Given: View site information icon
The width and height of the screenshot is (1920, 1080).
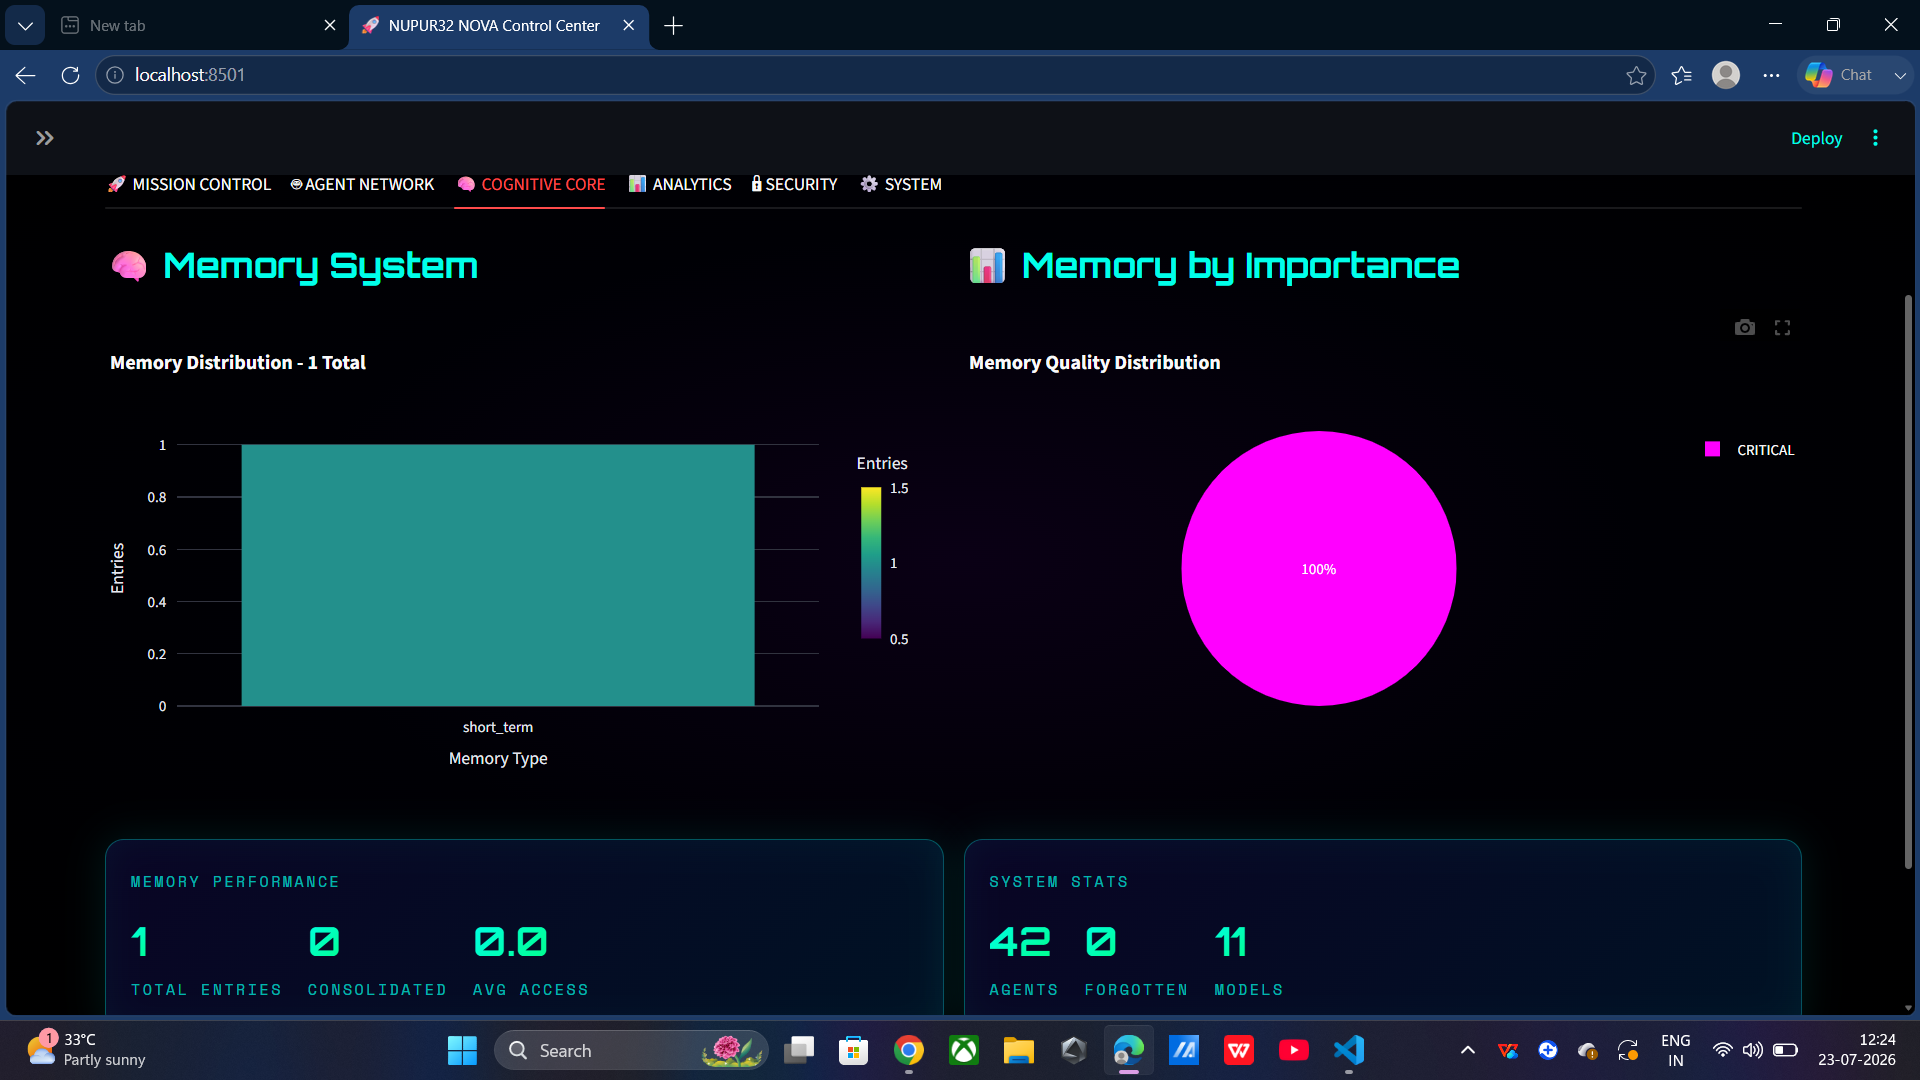Looking at the screenshot, I should point(115,75).
